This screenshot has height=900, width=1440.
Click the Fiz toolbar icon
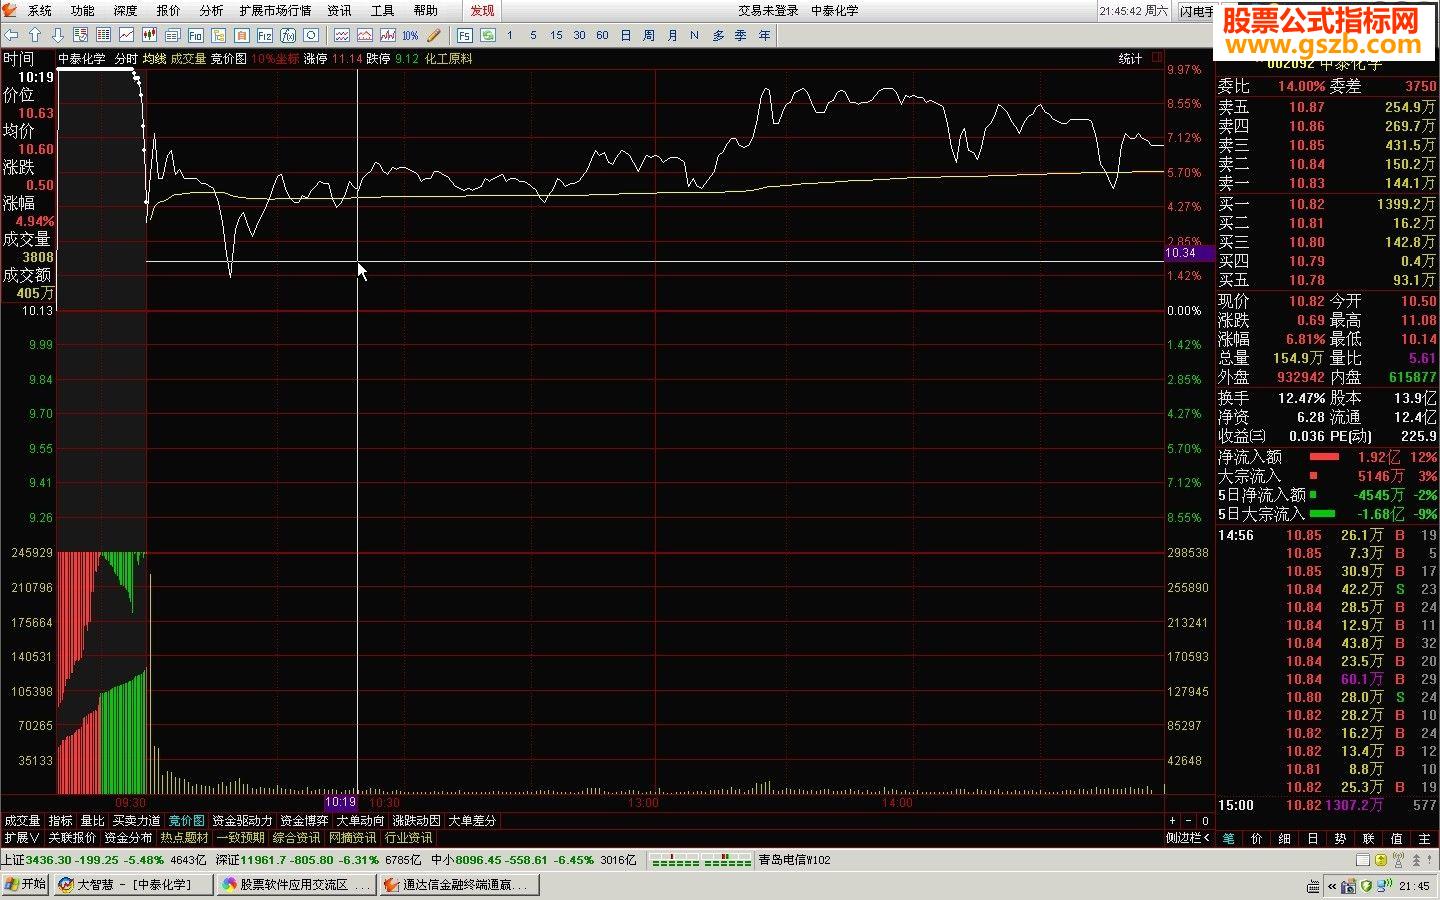265,35
